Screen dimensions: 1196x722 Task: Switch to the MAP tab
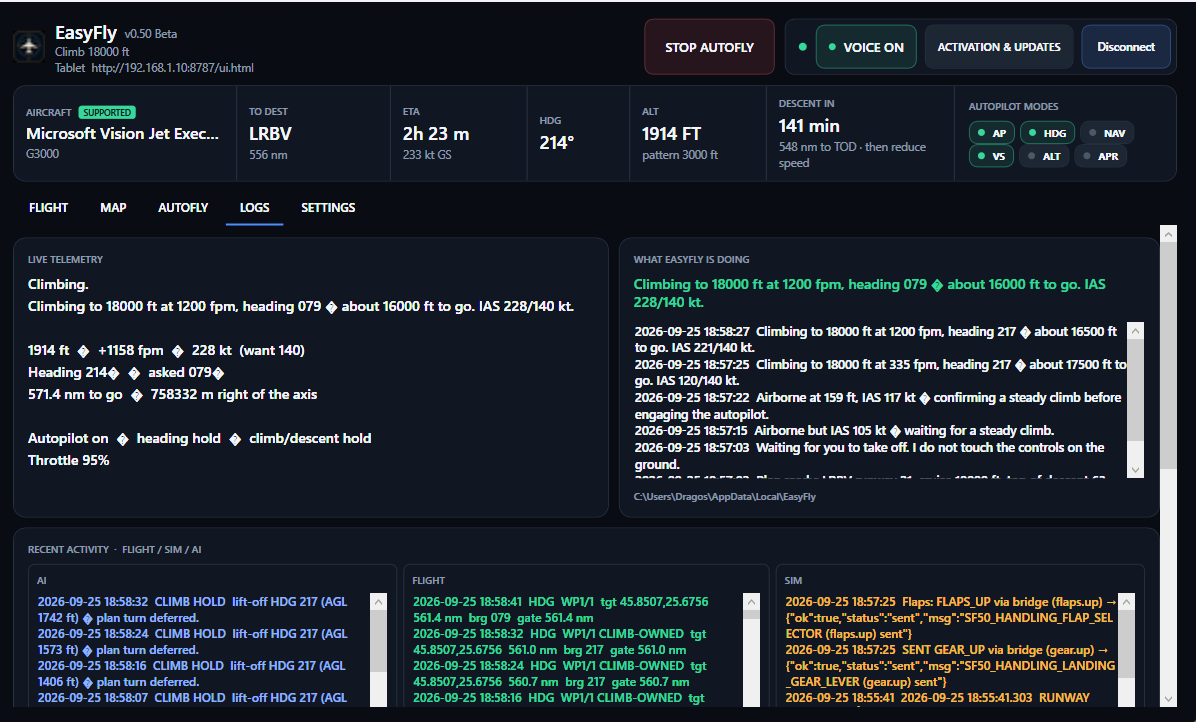coord(113,207)
